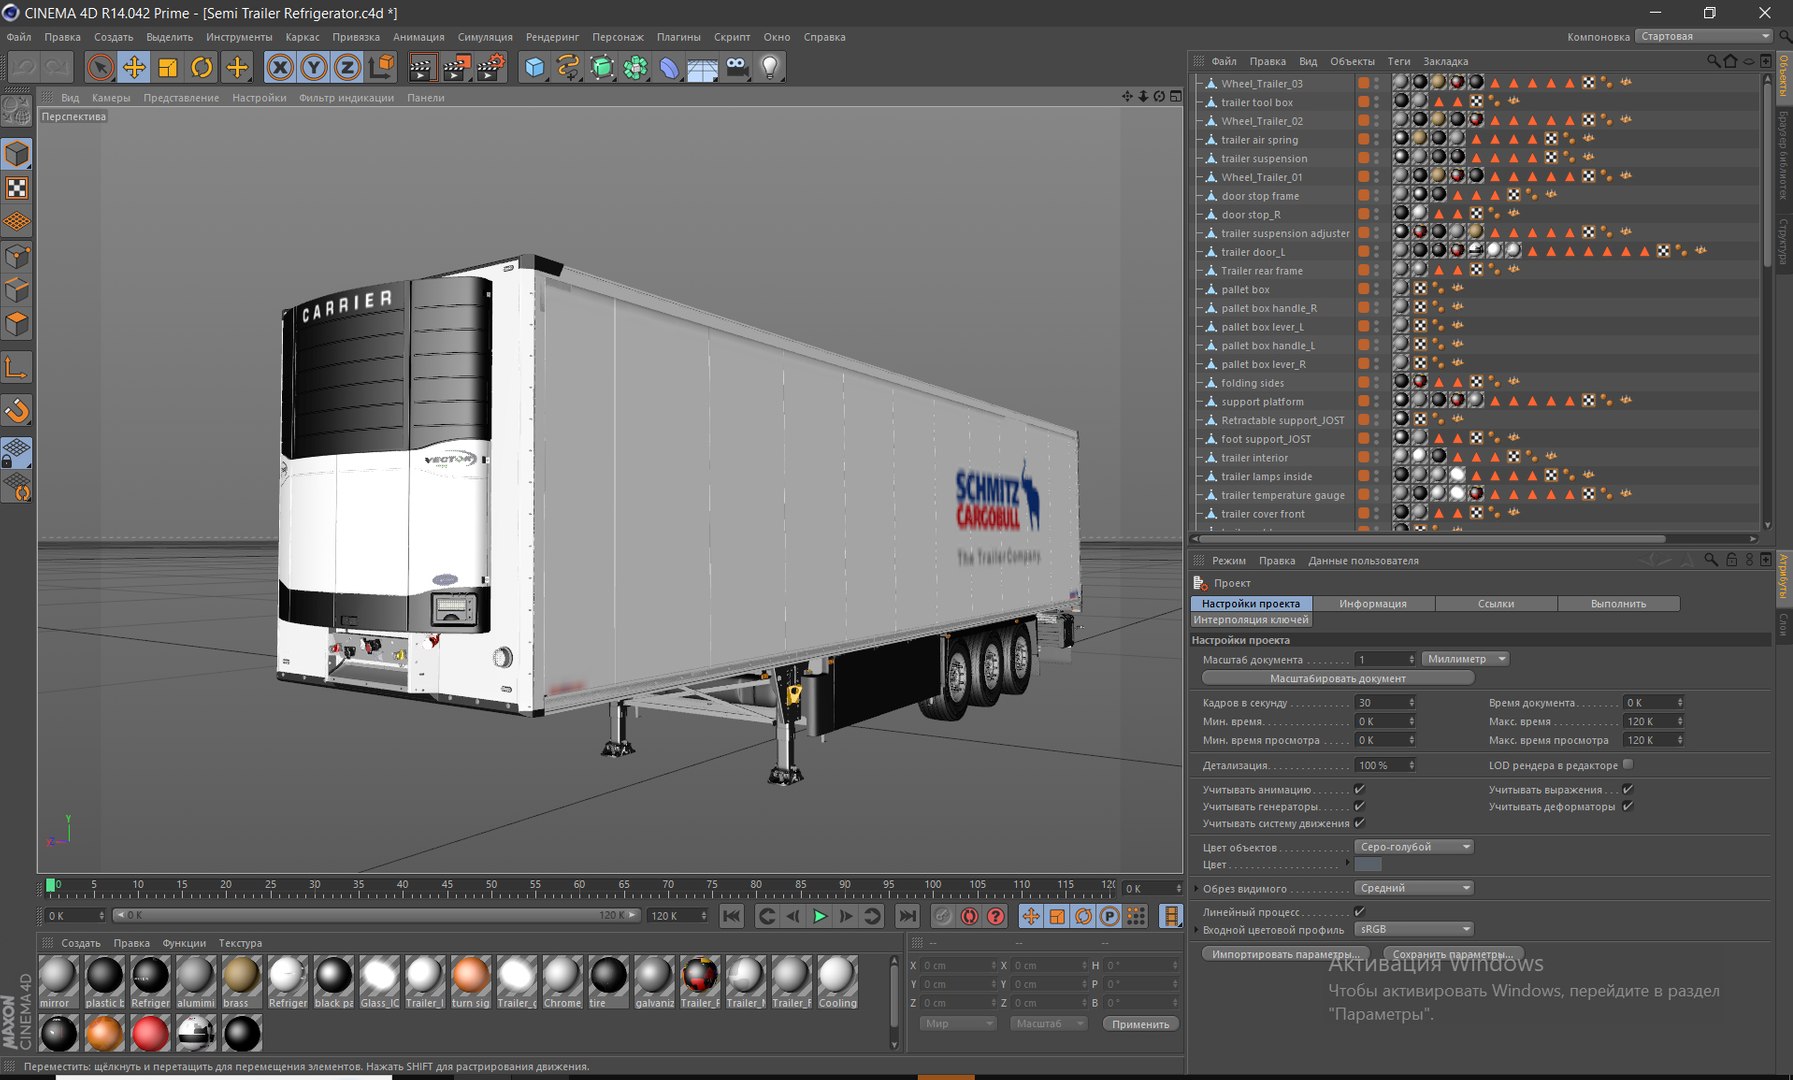The image size is (1793, 1080).
Task: Toggle Z axis lock
Action: tap(347, 67)
